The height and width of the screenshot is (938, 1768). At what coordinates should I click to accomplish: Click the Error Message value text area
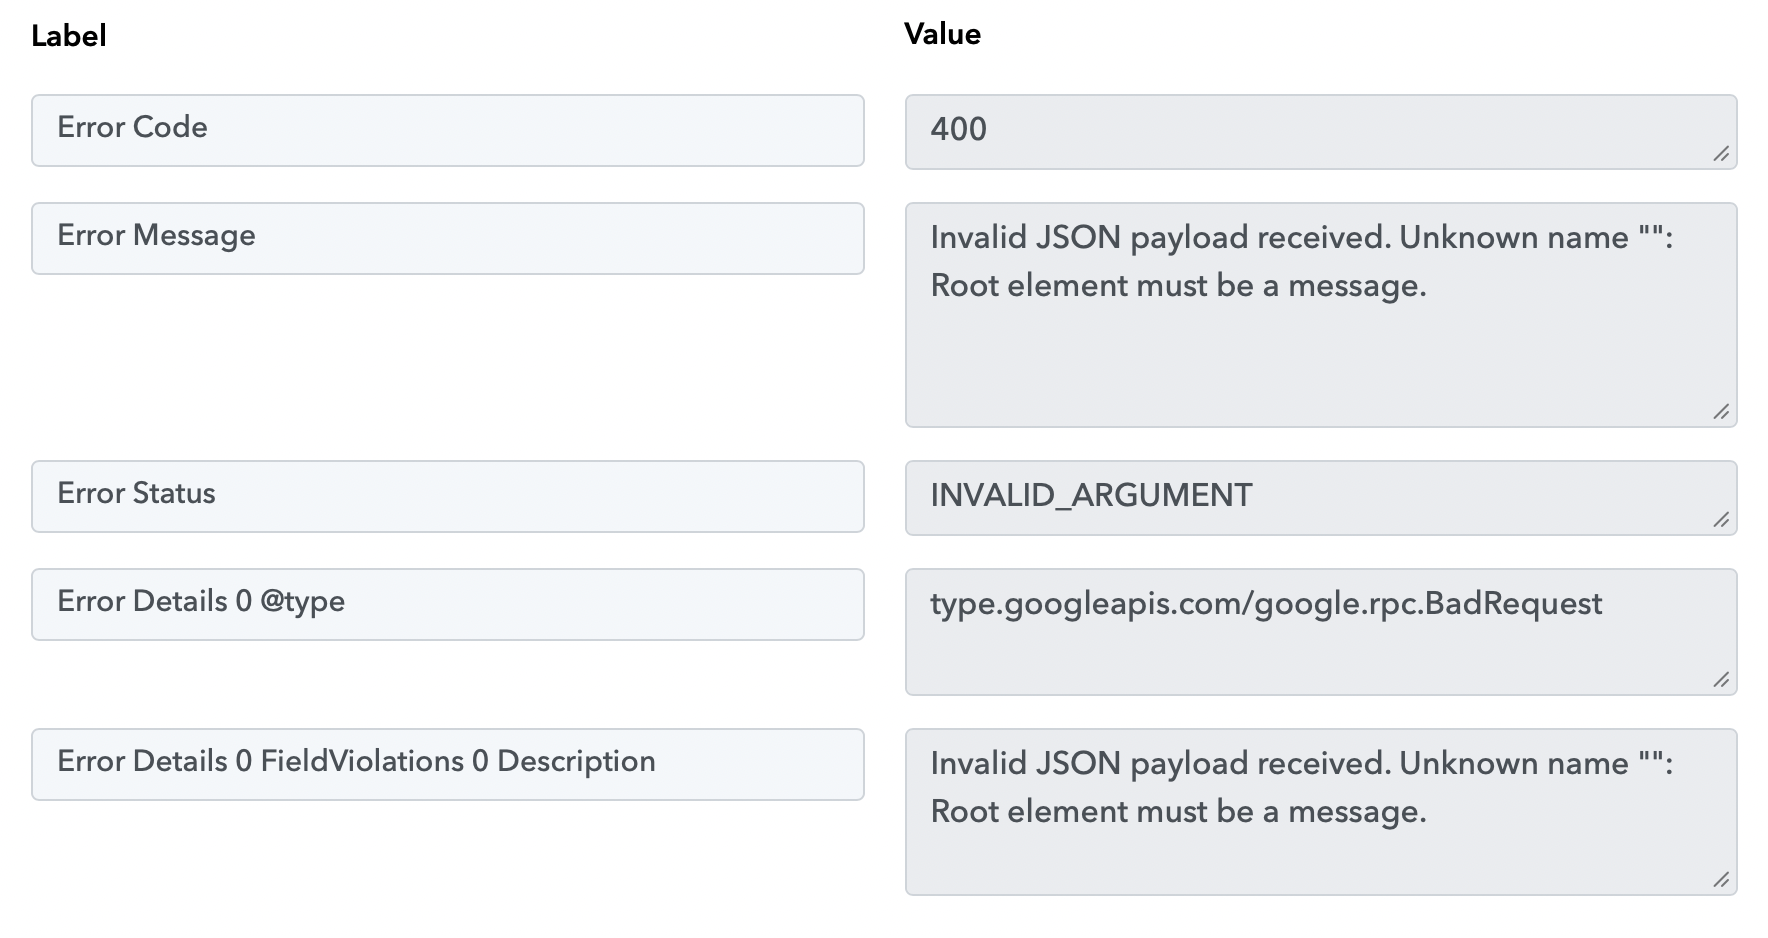(1321, 315)
